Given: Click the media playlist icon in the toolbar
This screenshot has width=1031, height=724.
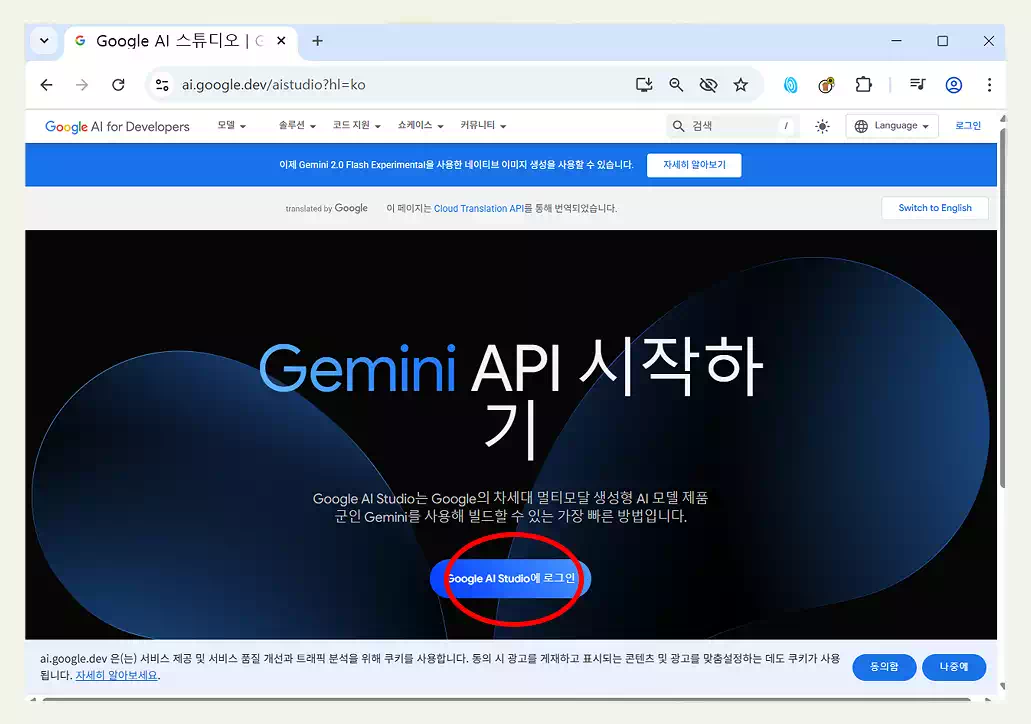Looking at the screenshot, I should point(917,85).
